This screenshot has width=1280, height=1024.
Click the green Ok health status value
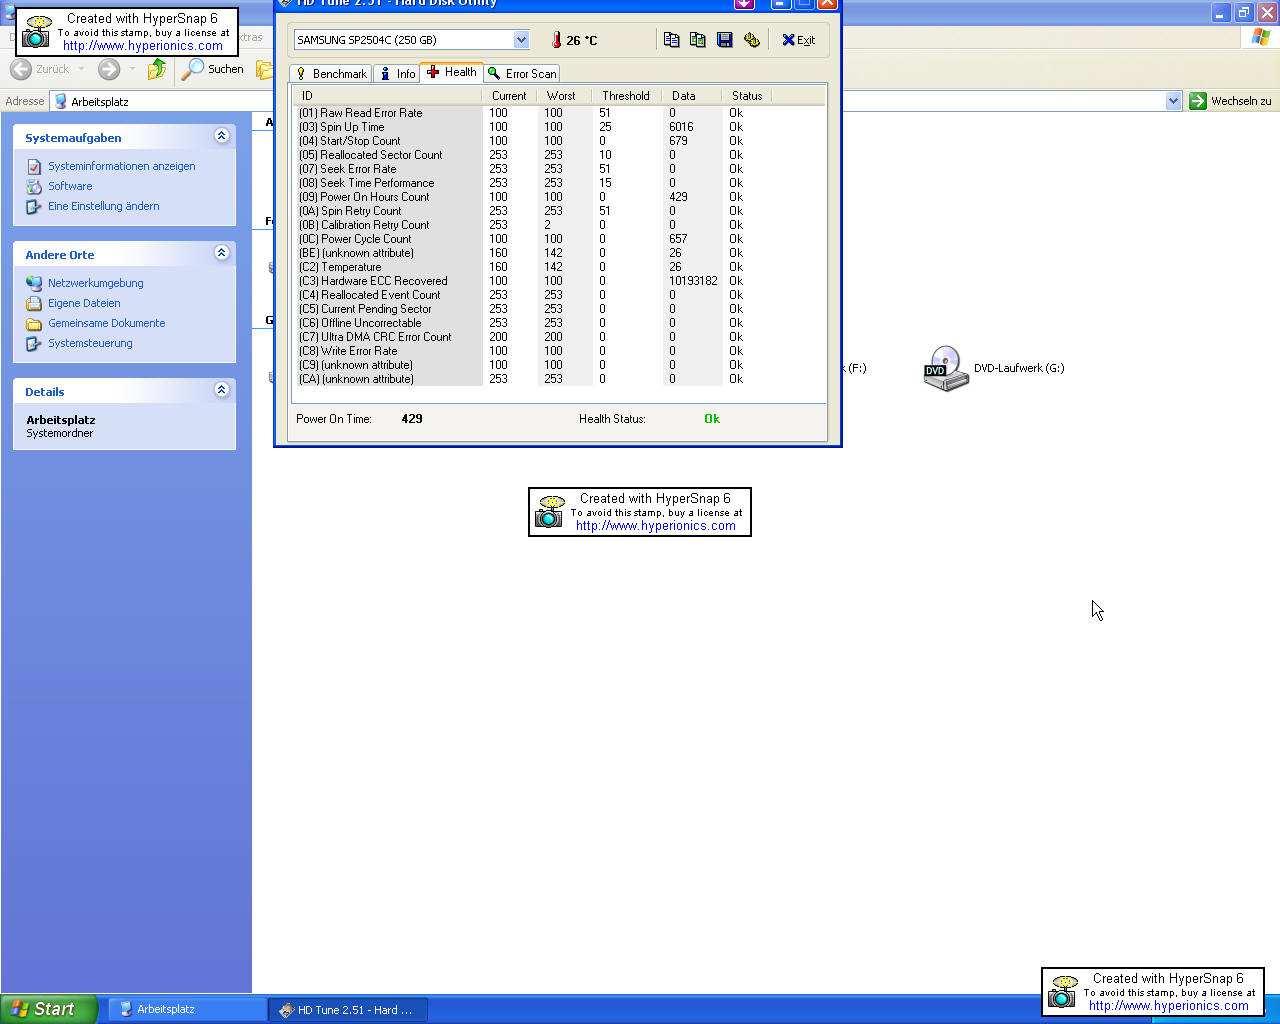click(712, 419)
